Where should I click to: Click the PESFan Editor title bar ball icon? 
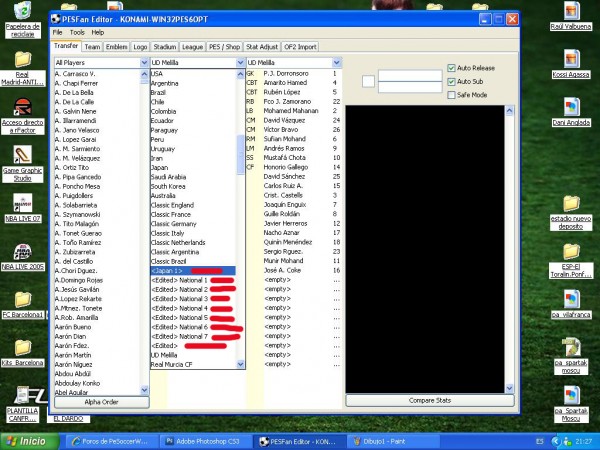pos(56,19)
